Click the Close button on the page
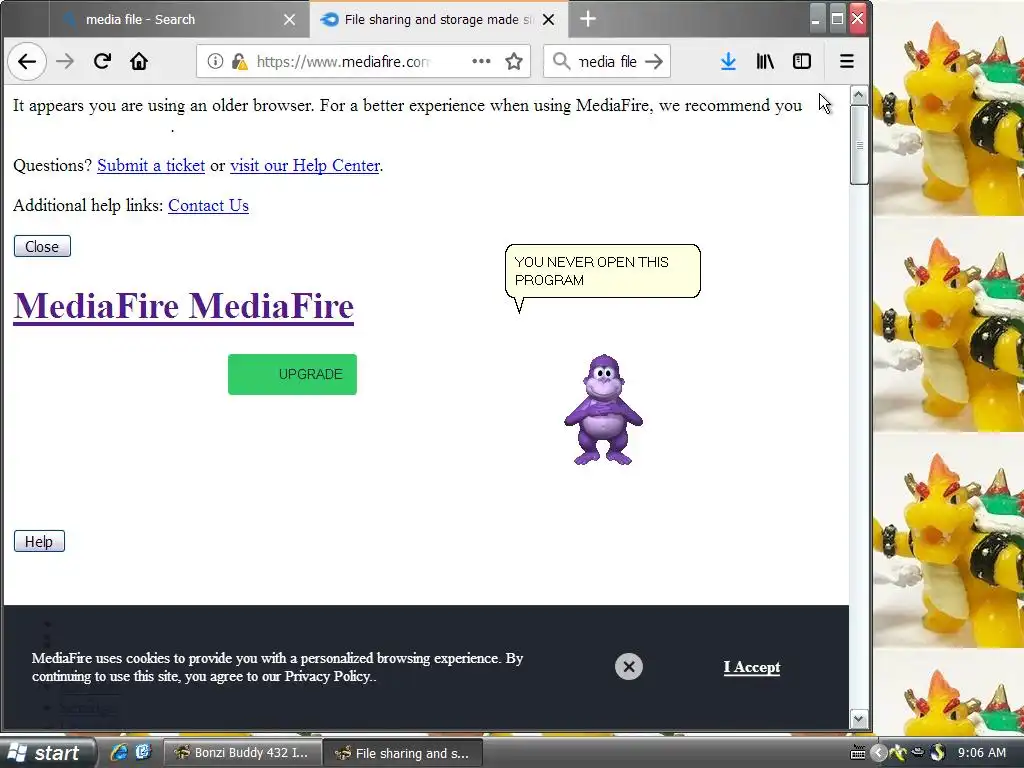 42,246
